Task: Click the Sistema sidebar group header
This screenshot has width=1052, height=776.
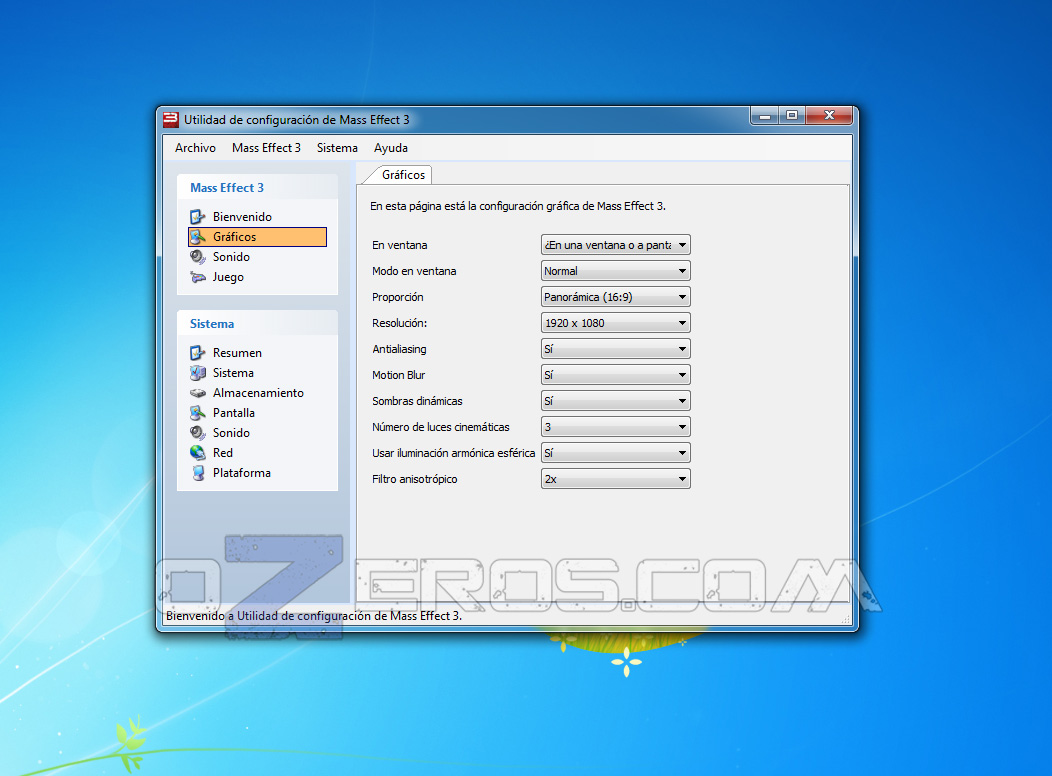Action: tap(212, 324)
